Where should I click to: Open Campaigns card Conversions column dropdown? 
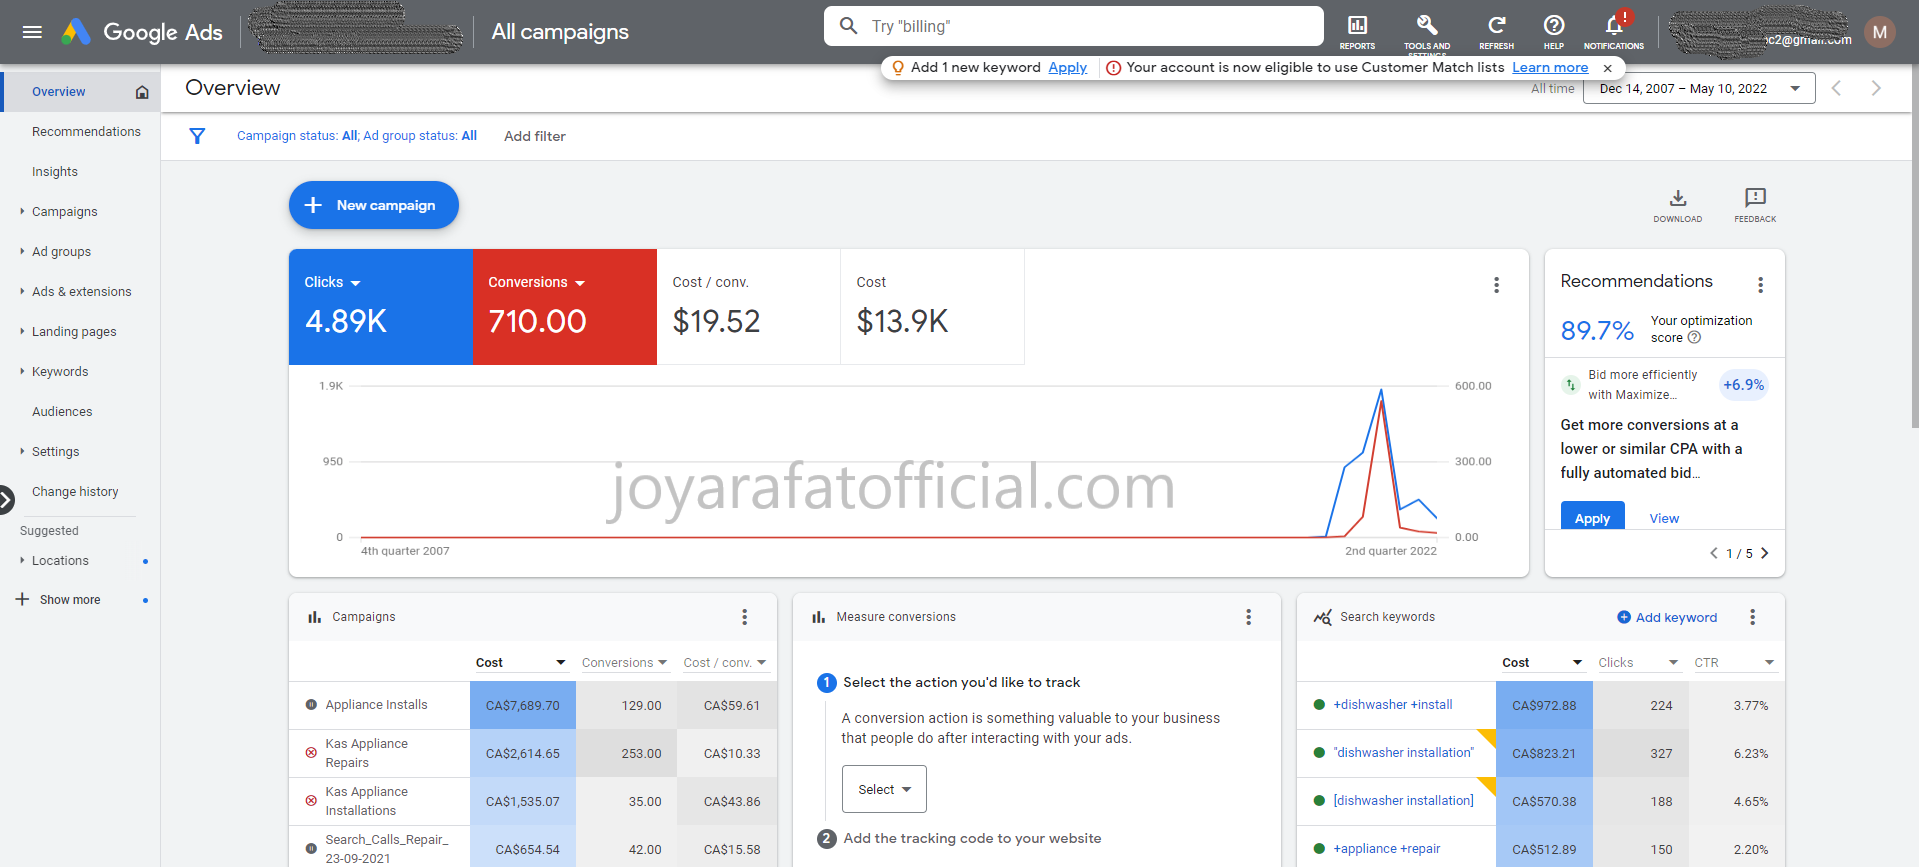click(624, 663)
